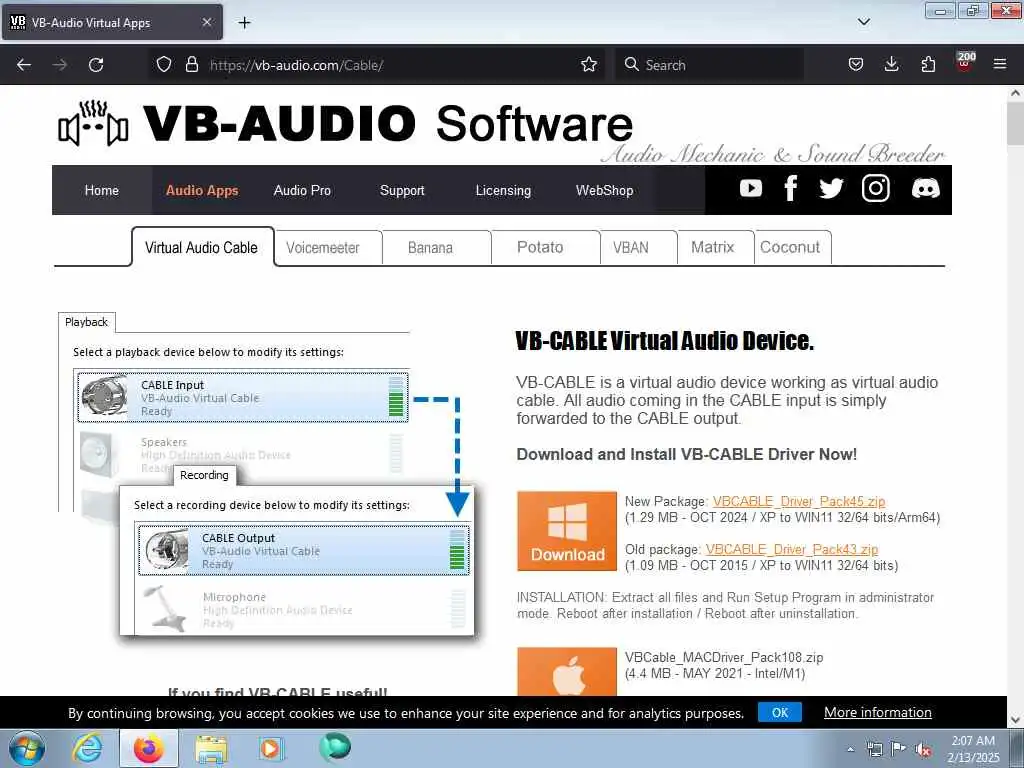
Task: Open the Support menu item
Action: [x=402, y=190]
